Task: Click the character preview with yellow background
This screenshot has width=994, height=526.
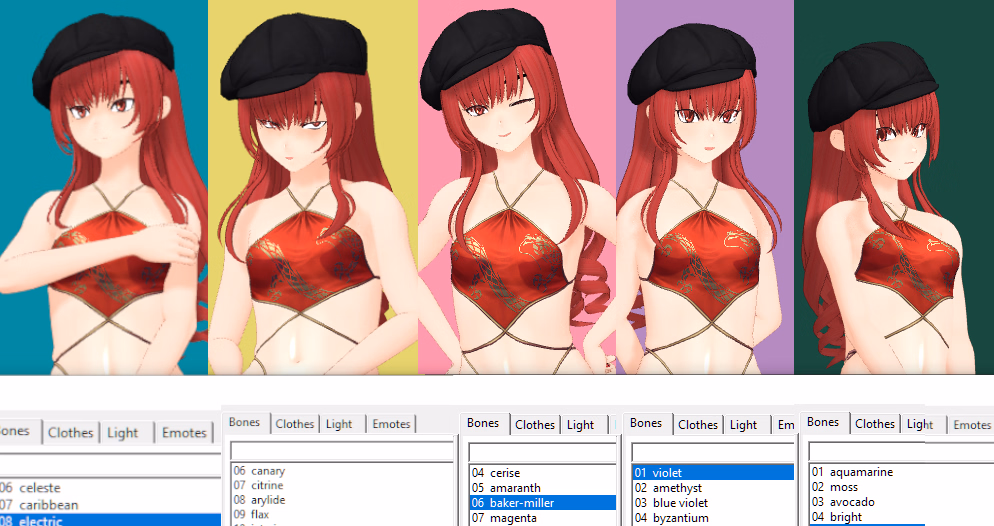Action: [313, 187]
